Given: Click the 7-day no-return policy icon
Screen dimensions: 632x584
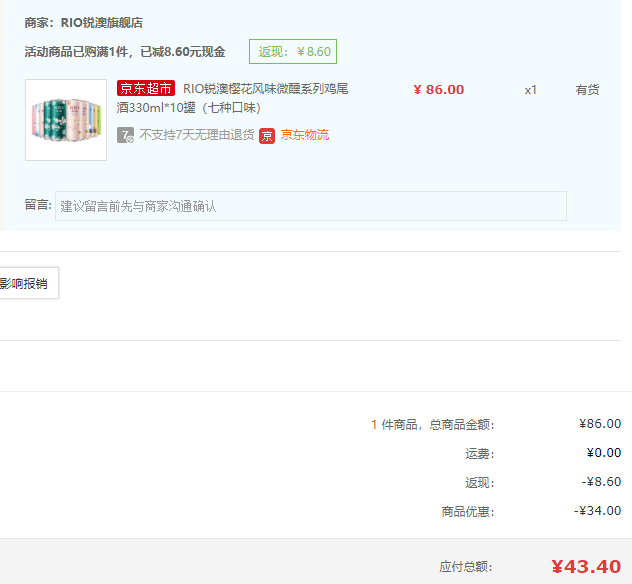Looking at the screenshot, I should click(x=125, y=135).
